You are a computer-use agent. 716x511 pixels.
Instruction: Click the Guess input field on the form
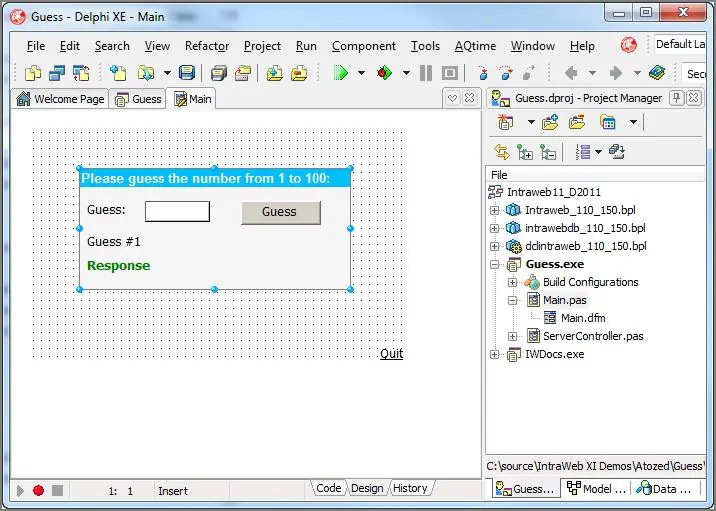(x=177, y=211)
